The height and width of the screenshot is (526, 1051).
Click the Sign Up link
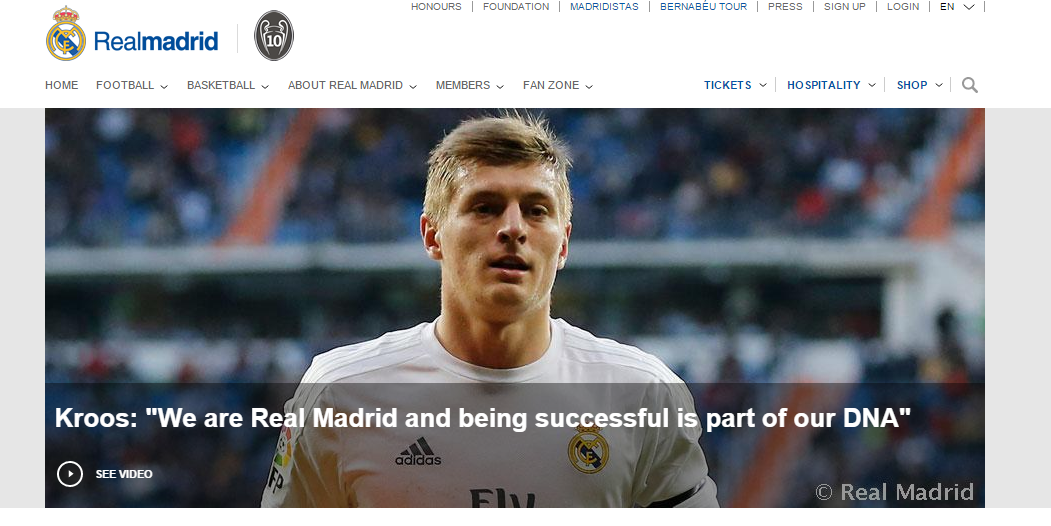pyautogui.click(x=845, y=7)
